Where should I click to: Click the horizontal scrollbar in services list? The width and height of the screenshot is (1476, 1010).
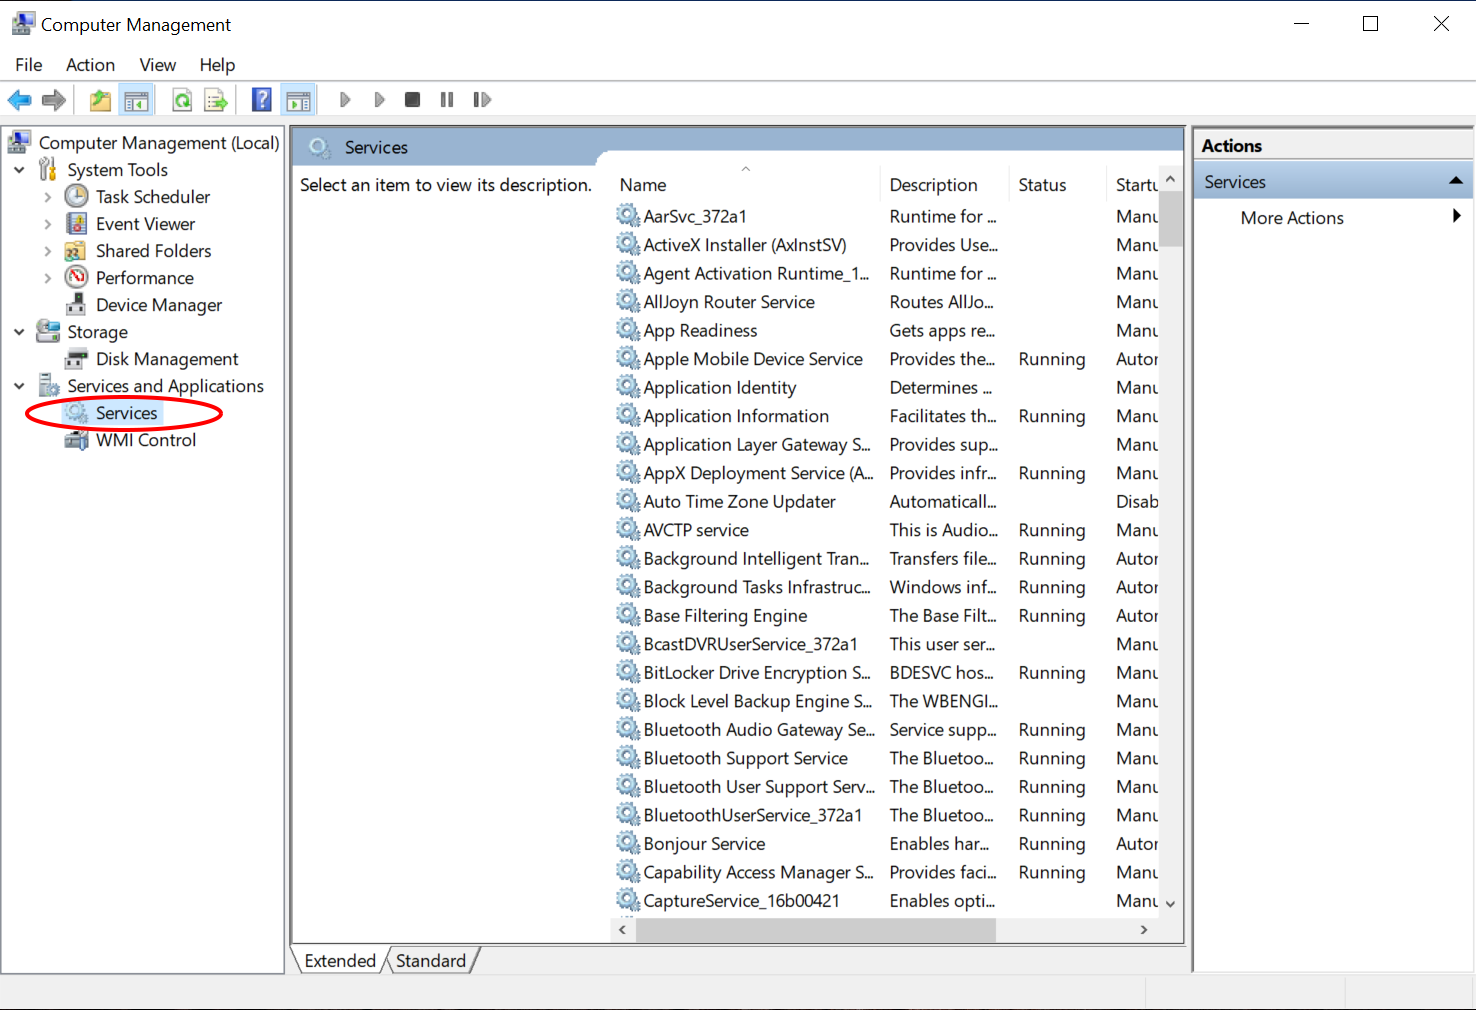click(x=815, y=930)
